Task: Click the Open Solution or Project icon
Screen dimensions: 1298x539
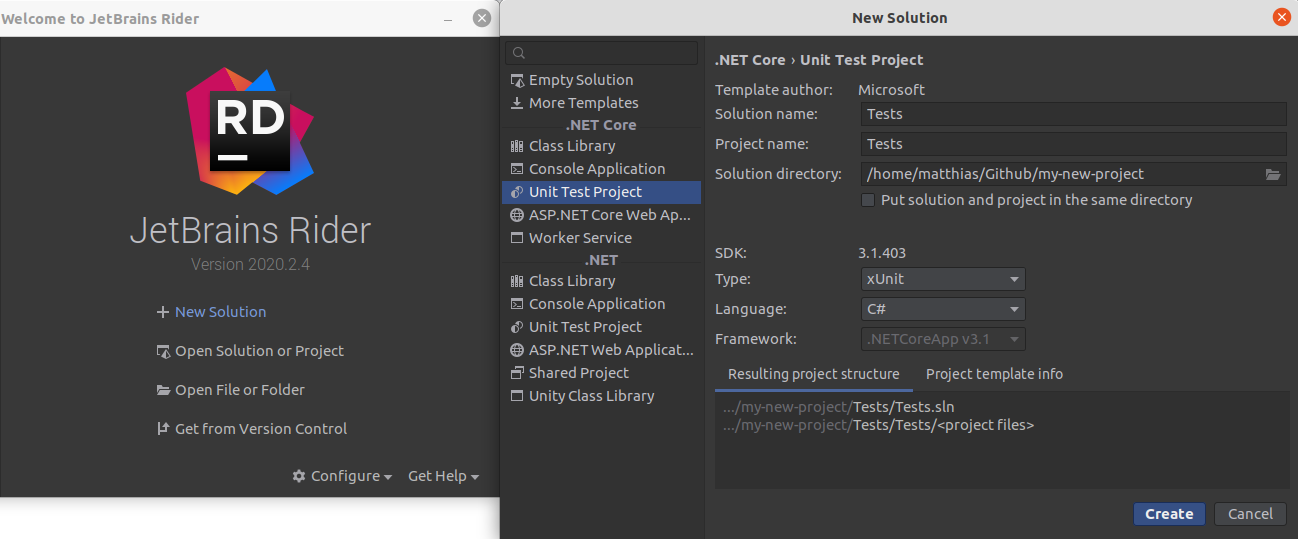Action: [164, 351]
